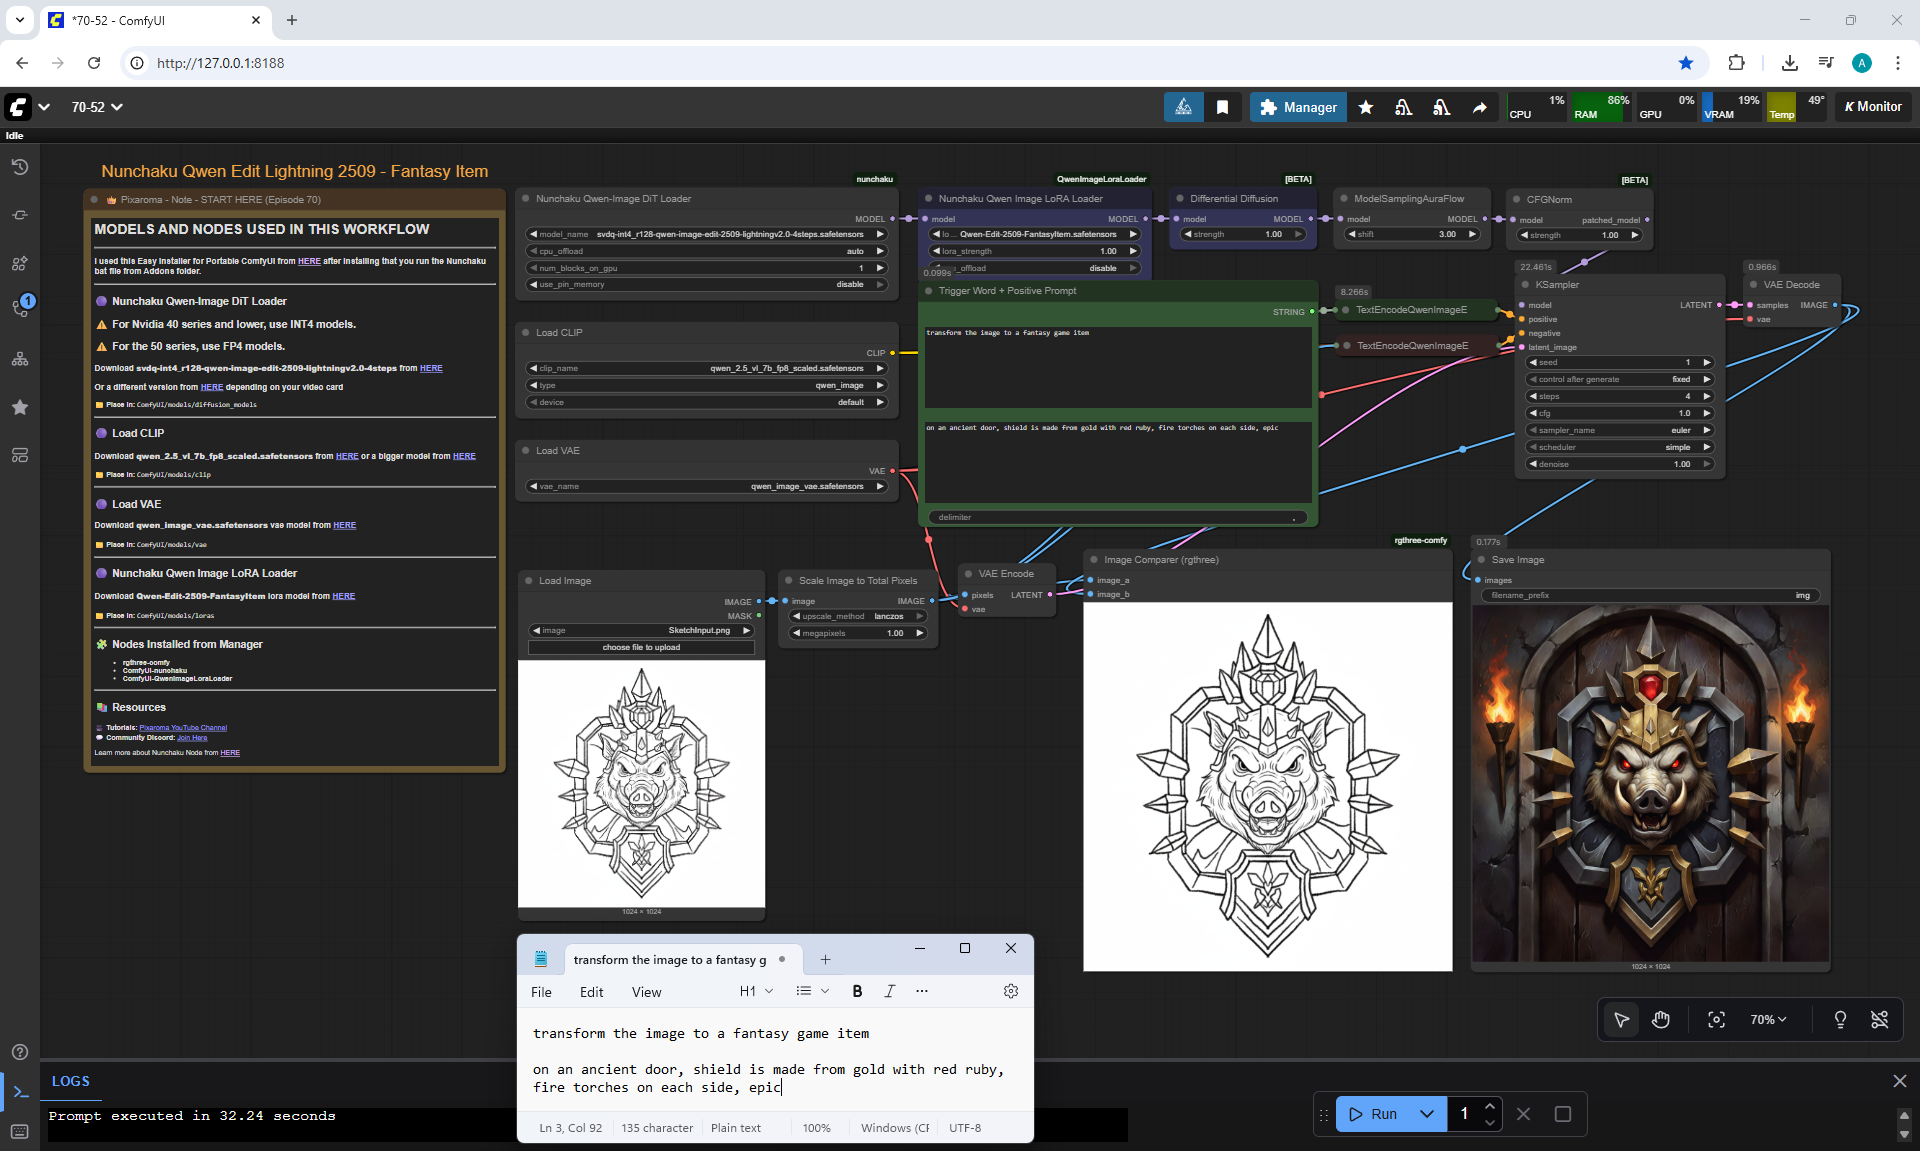Open the 70% zoom dropdown
Image resolution: width=1920 pixels, height=1151 pixels.
coord(1767,1019)
